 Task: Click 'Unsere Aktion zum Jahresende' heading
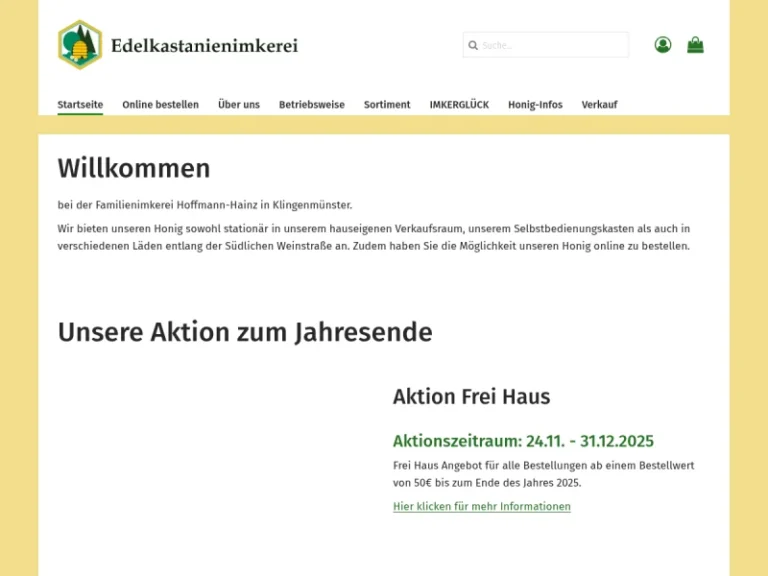point(245,332)
